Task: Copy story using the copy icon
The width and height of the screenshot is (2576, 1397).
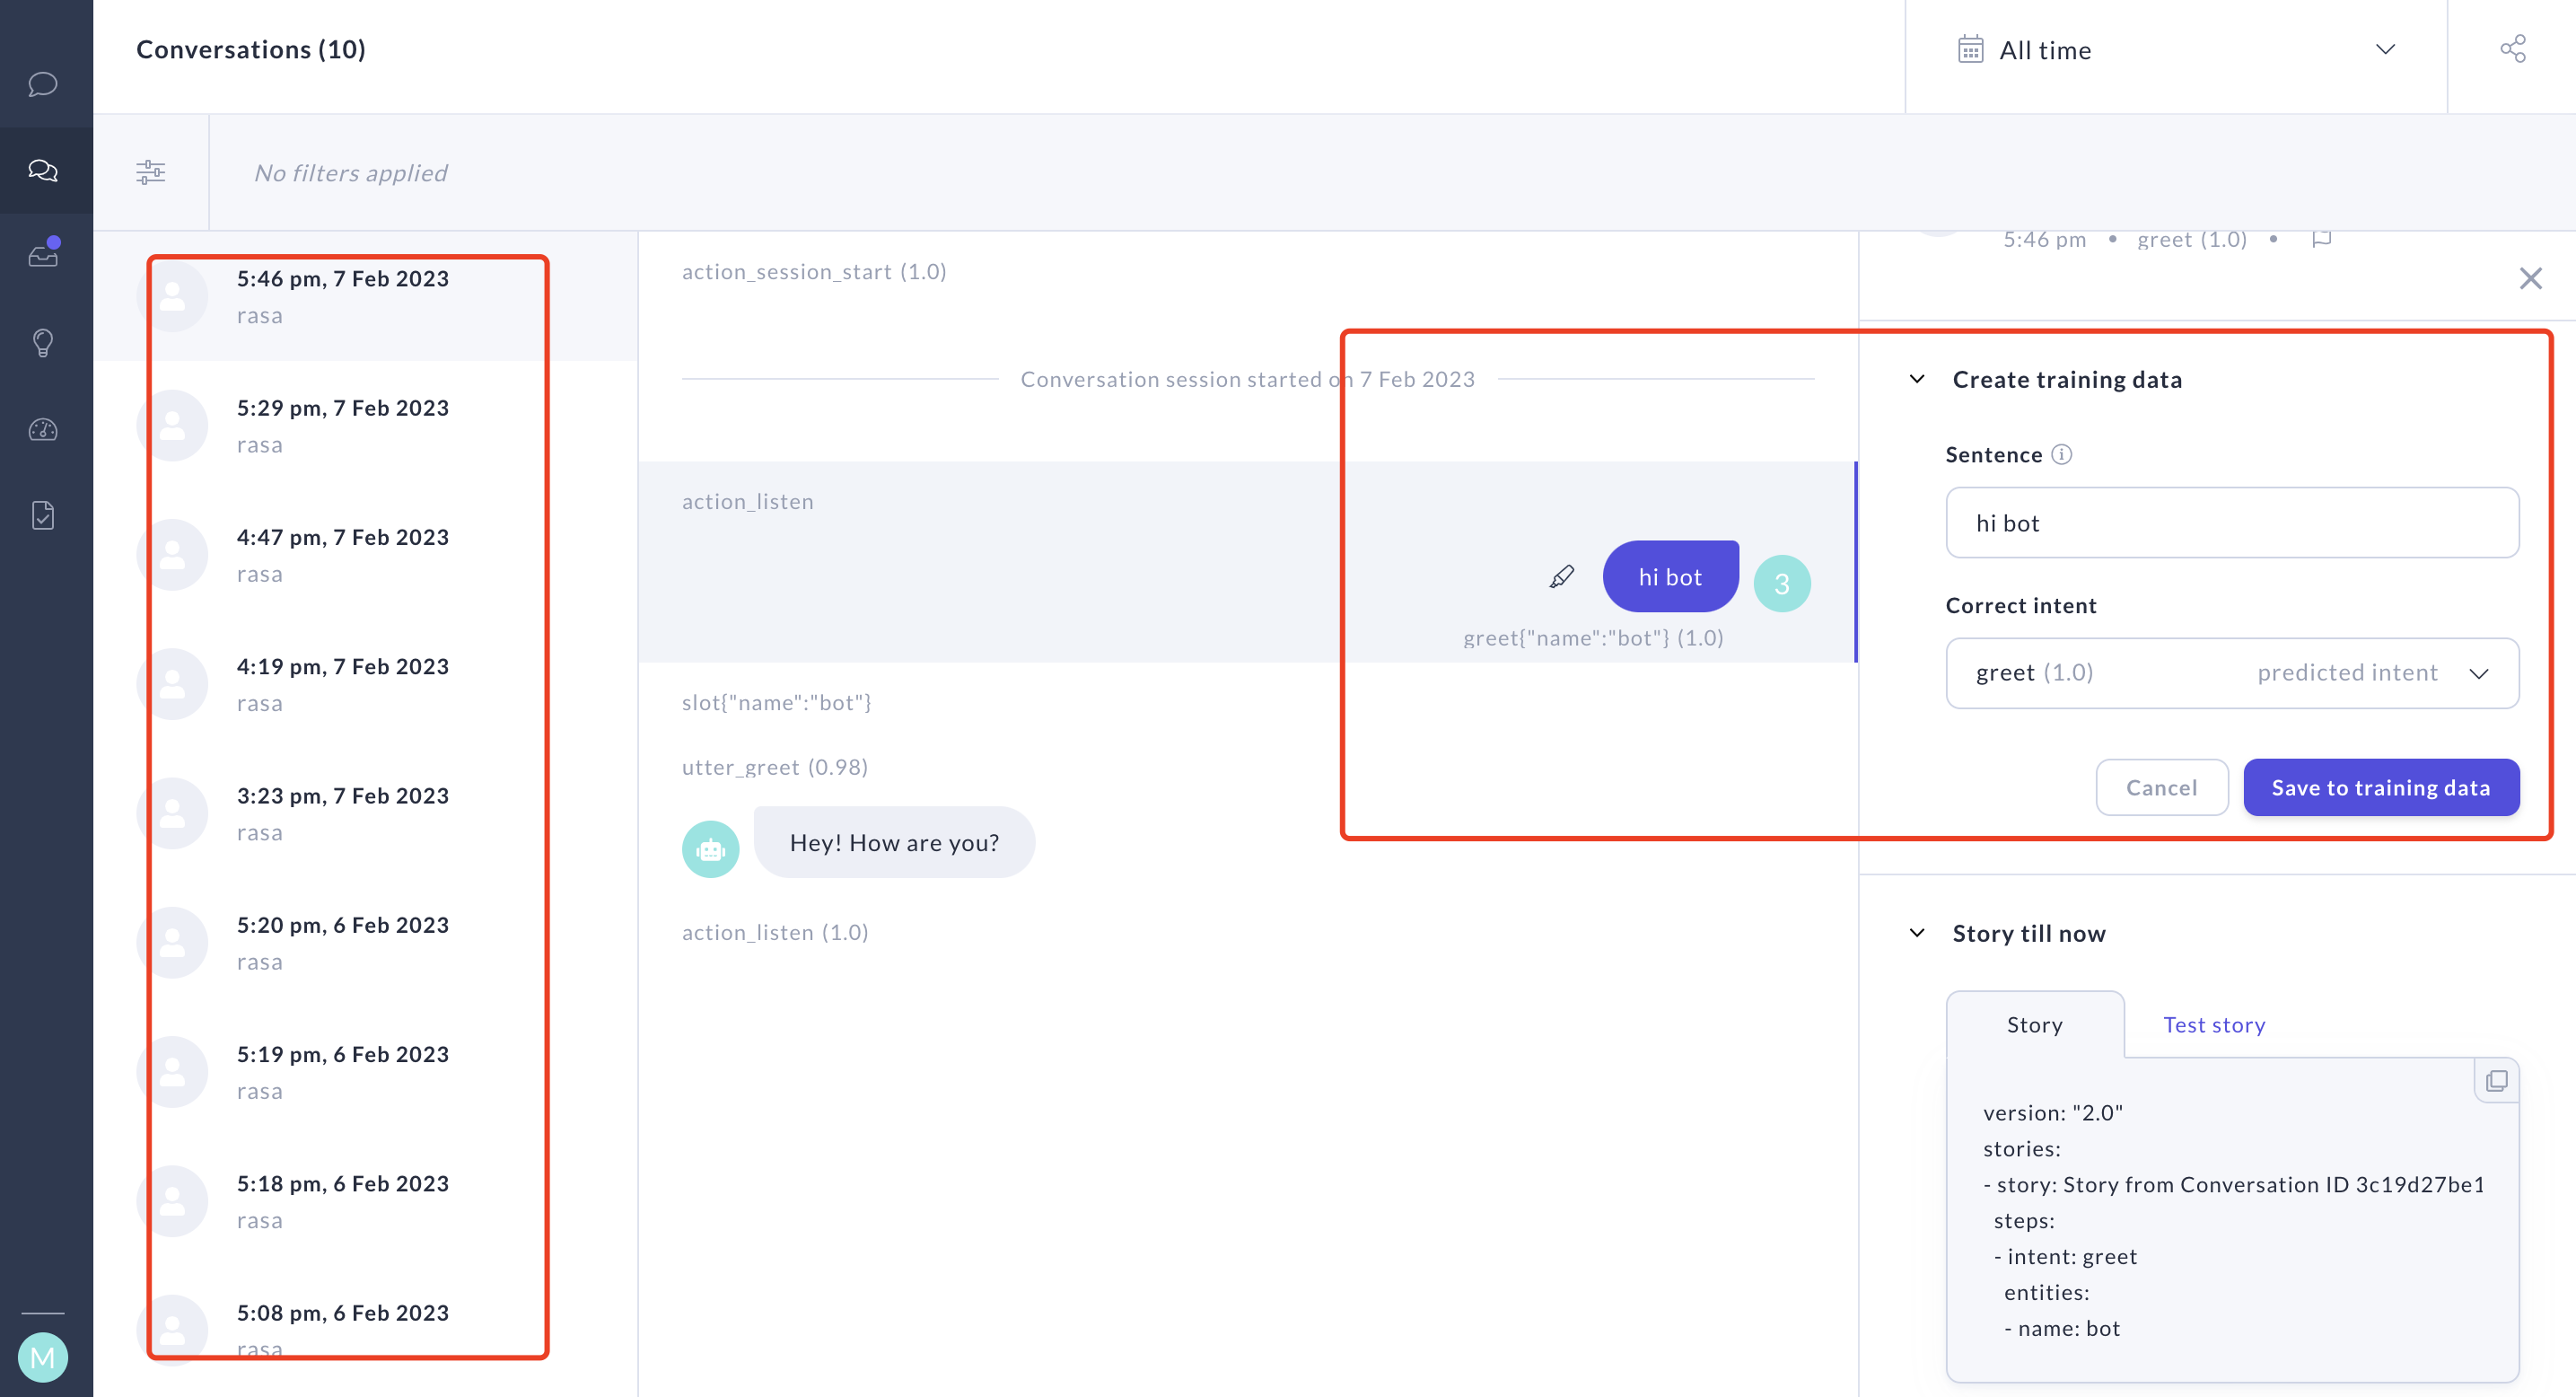Action: pos(2496,1081)
